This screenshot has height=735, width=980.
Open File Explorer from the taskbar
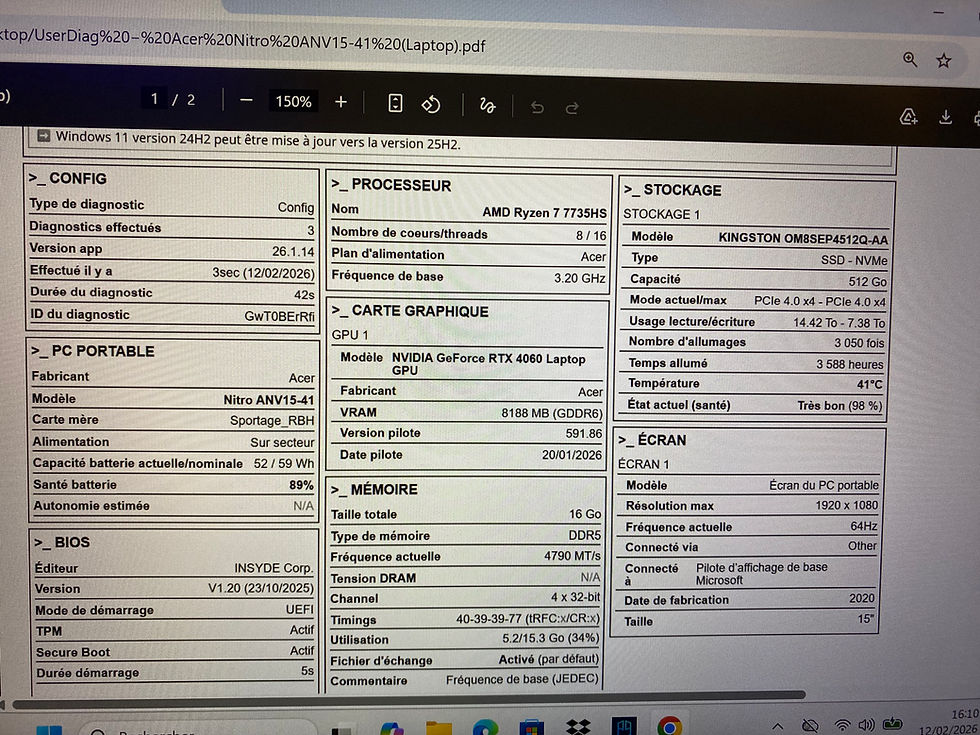[x=439, y=728]
